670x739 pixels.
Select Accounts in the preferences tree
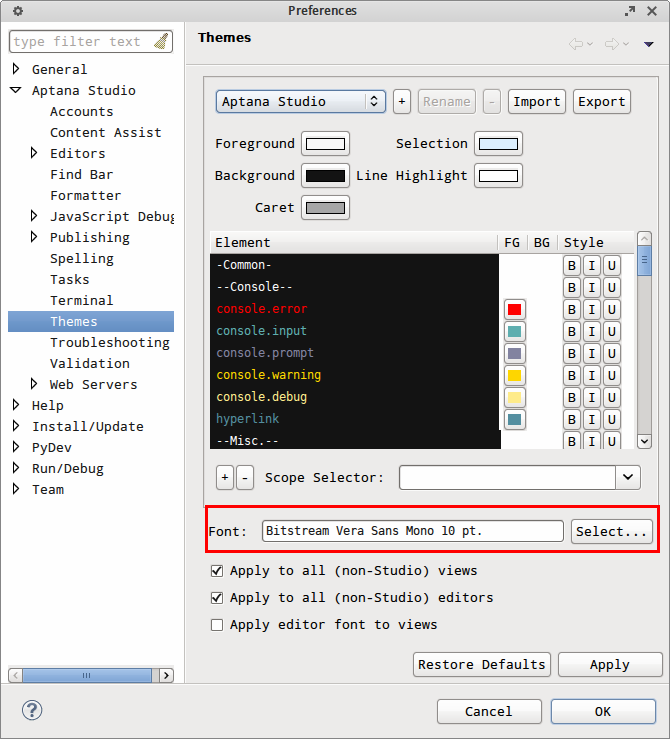tap(82, 112)
